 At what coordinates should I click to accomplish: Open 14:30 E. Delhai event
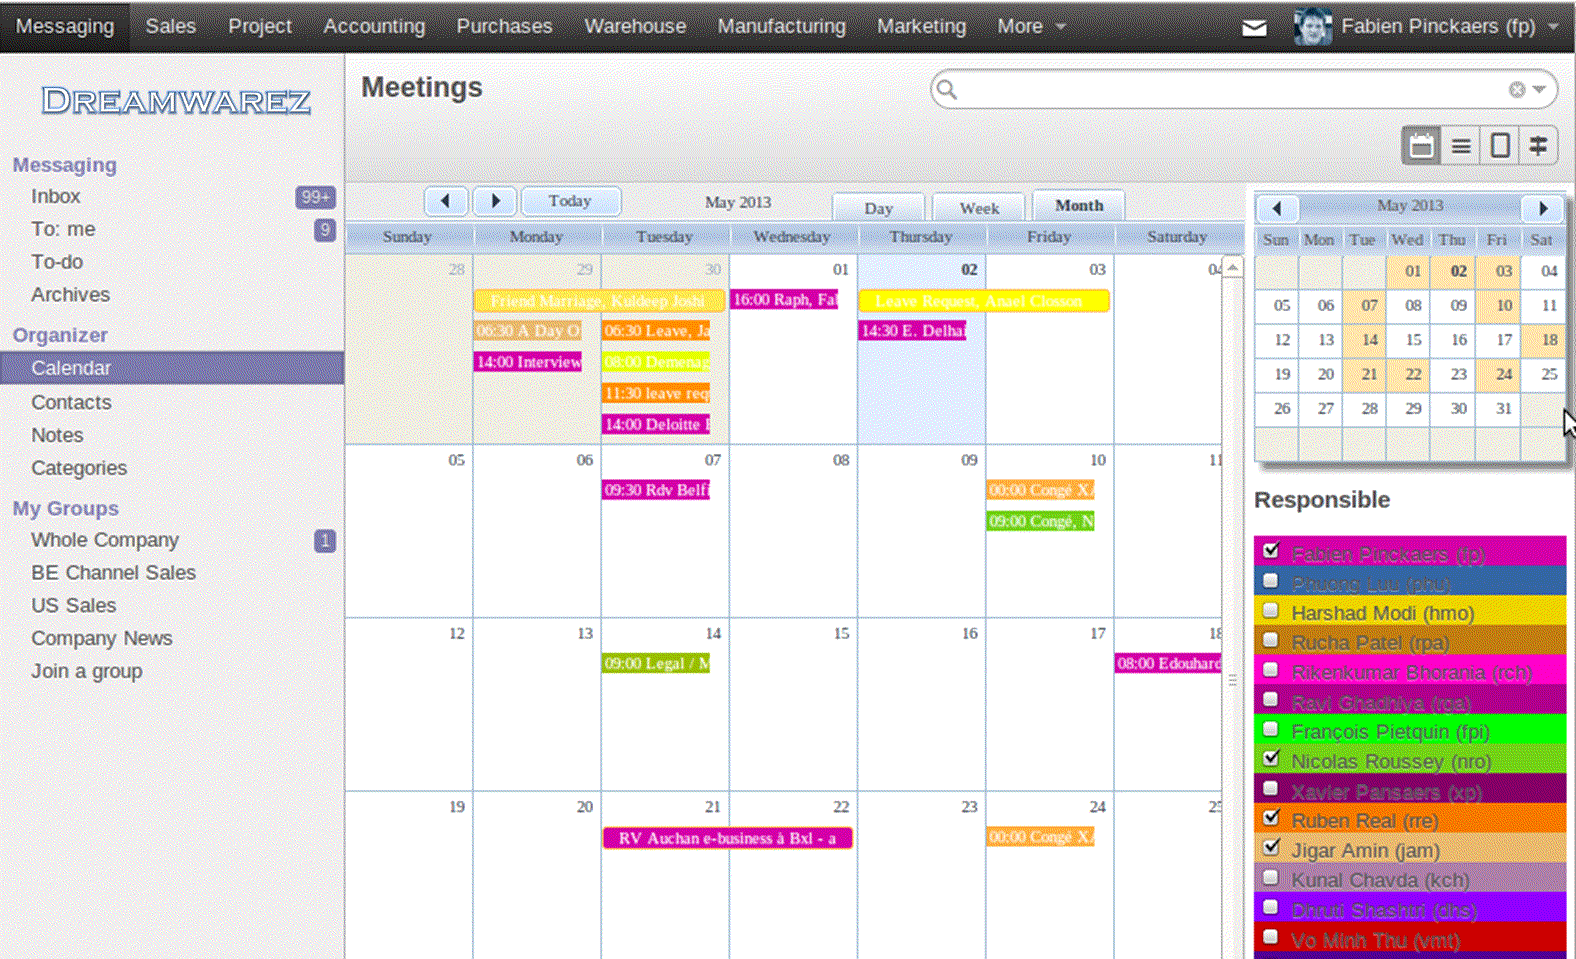(912, 331)
